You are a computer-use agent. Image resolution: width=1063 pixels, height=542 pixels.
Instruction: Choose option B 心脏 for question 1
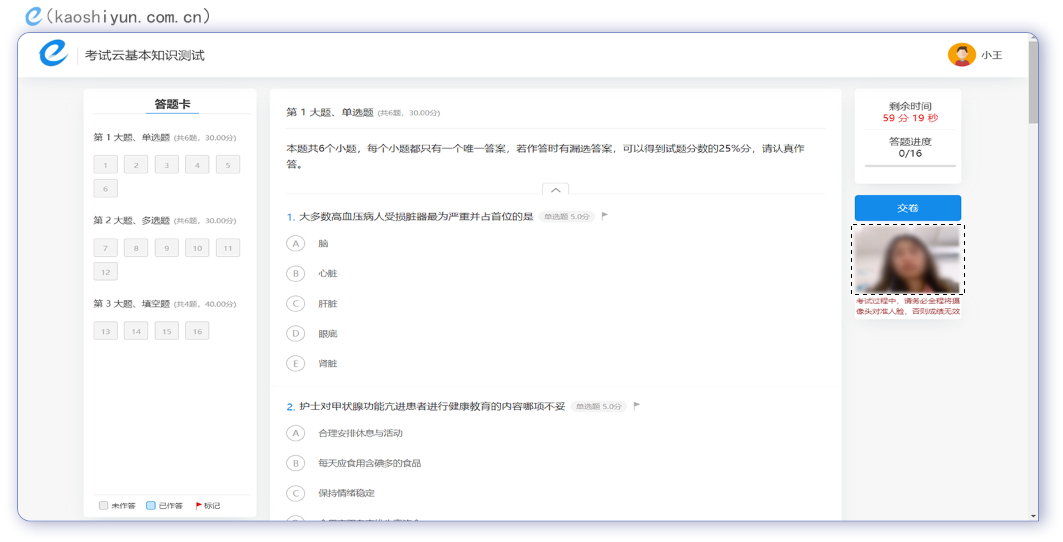(x=295, y=273)
